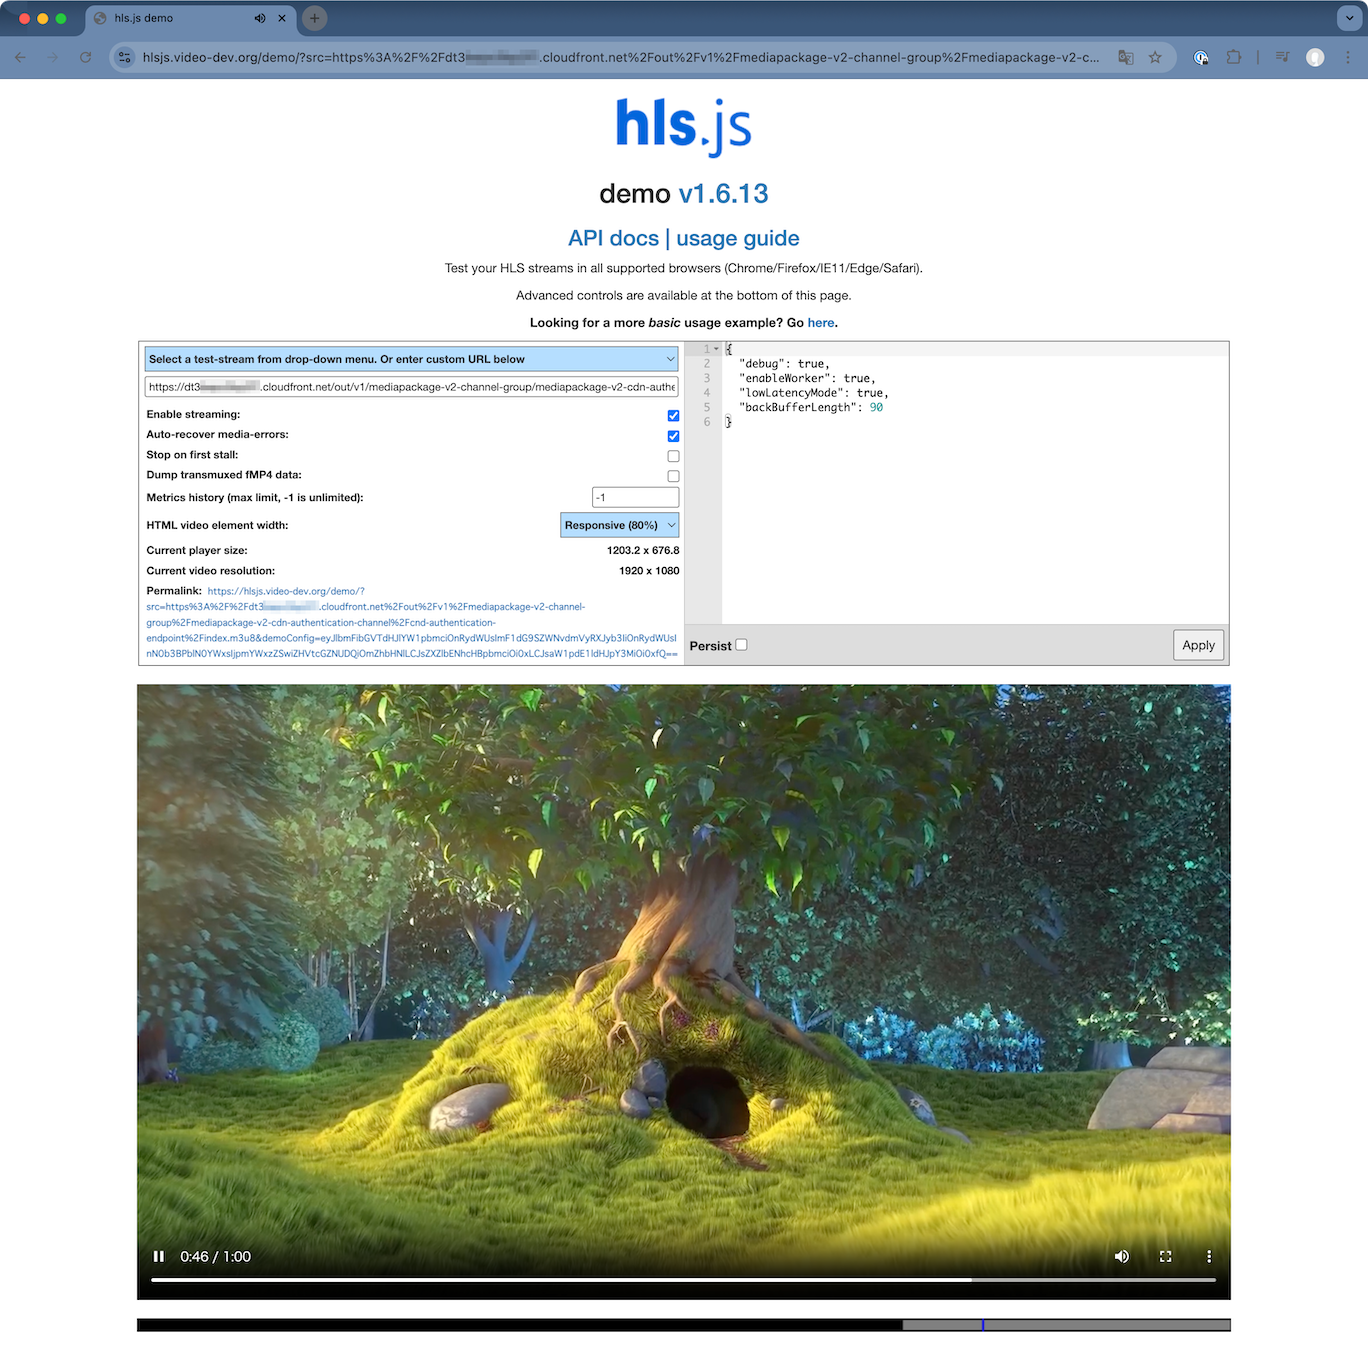Click the Current video resolution value 1920 x 1080
Image resolution: width=1368 pixels, height=1371 pixels.
tap(649, 571)
